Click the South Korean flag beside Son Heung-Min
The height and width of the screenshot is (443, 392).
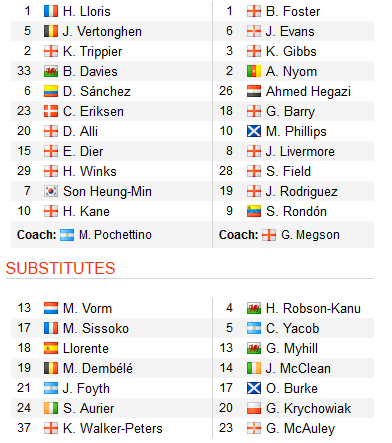point(51,191)
